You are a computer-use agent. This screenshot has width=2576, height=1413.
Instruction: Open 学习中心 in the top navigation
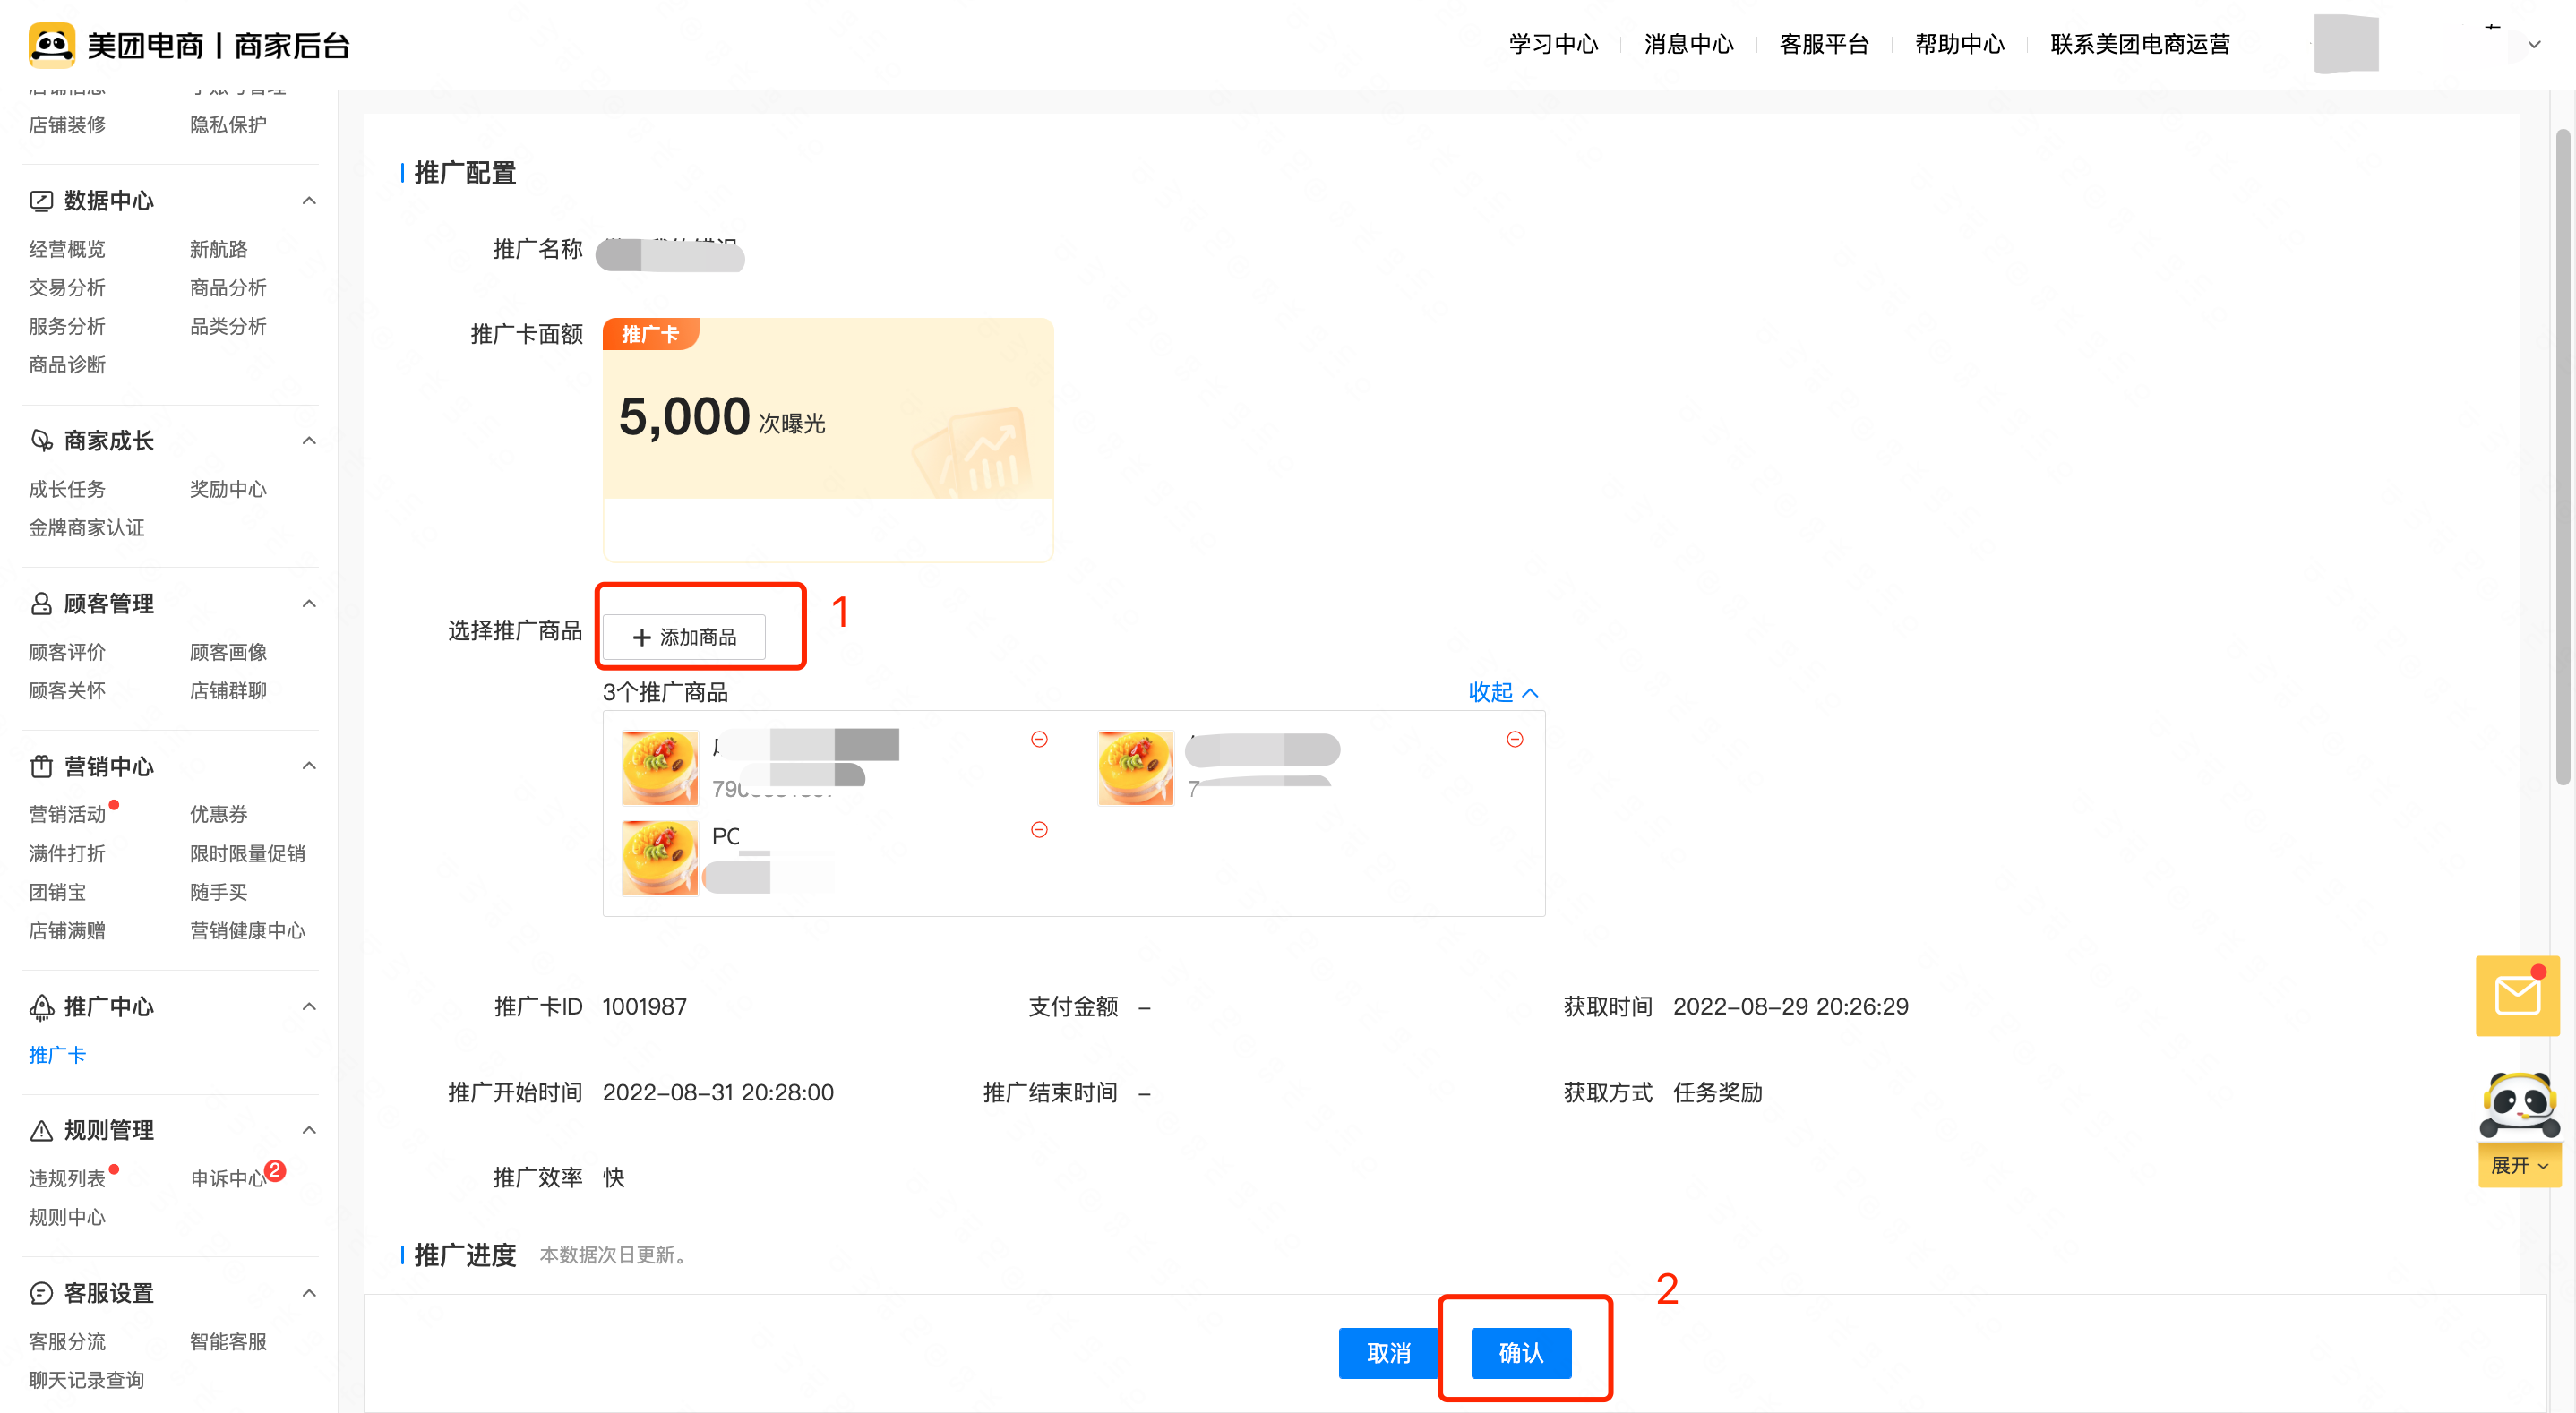(1552, 45)
